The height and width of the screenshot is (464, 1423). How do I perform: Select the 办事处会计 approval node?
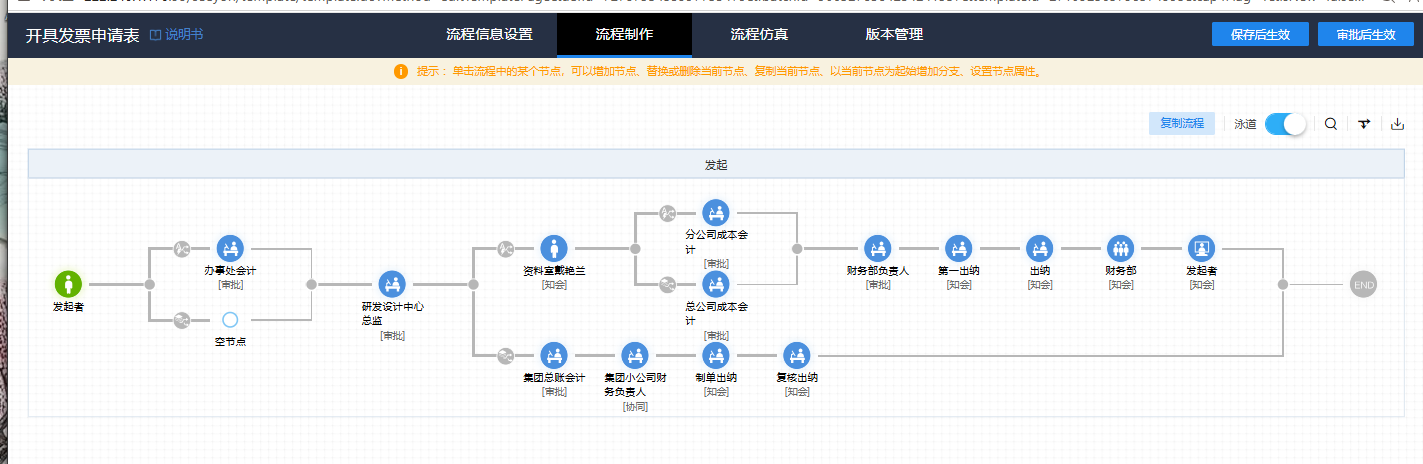pos(231,248)
